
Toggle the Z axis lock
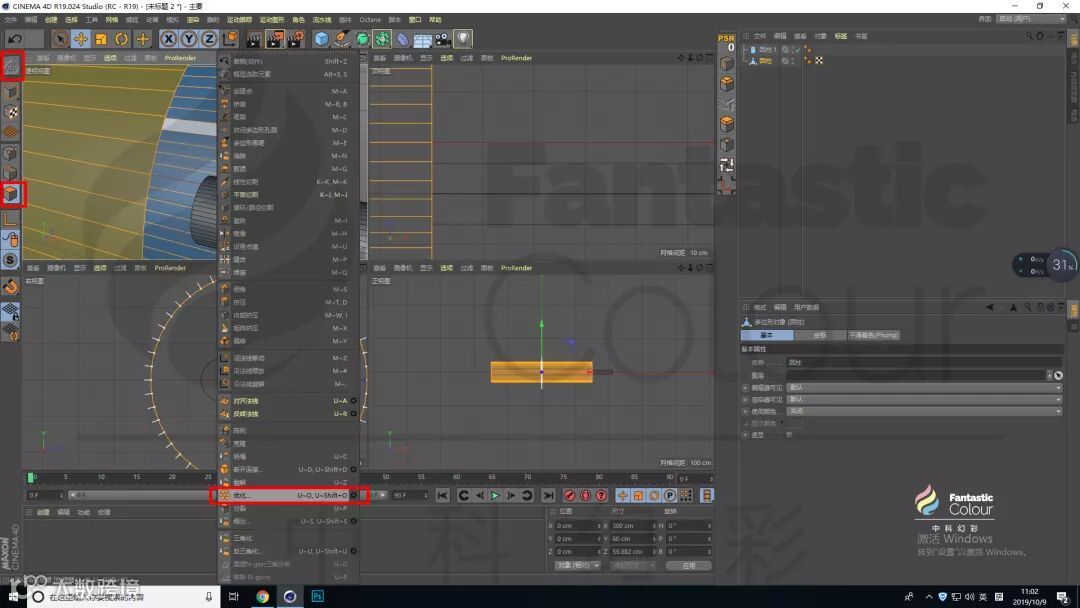tap(208, 39)
